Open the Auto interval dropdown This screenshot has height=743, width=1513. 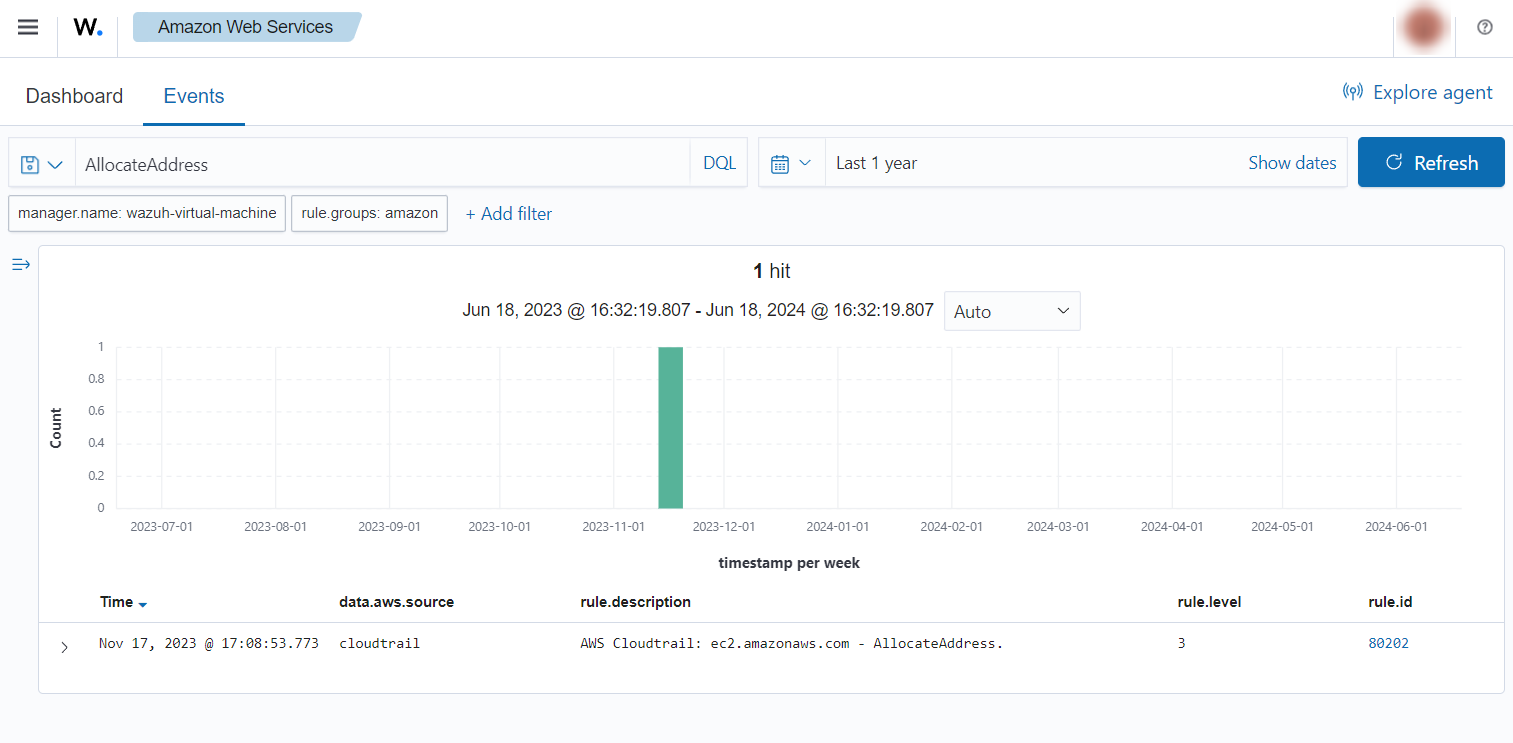pyautogui.click(x=1011, y=311)
